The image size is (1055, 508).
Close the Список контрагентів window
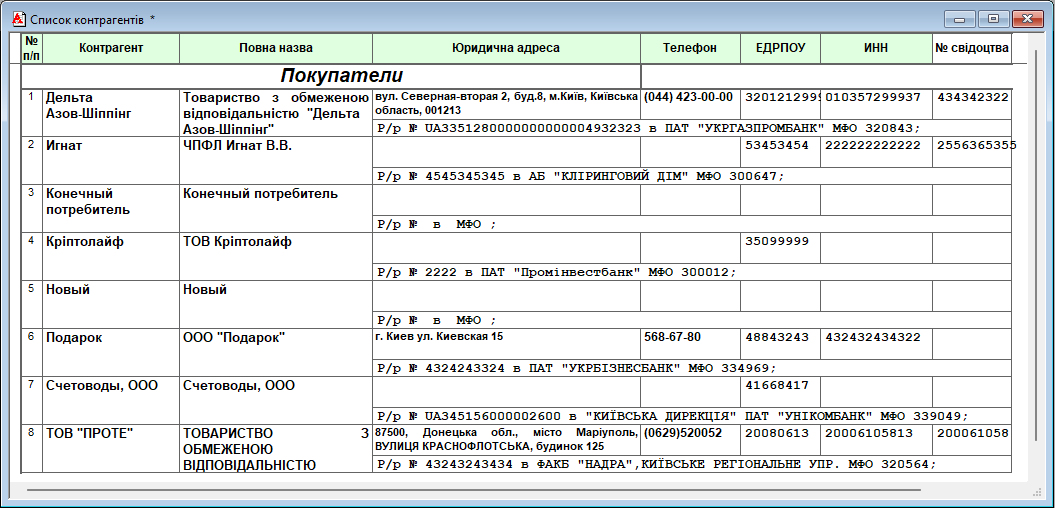point(1027,20)
